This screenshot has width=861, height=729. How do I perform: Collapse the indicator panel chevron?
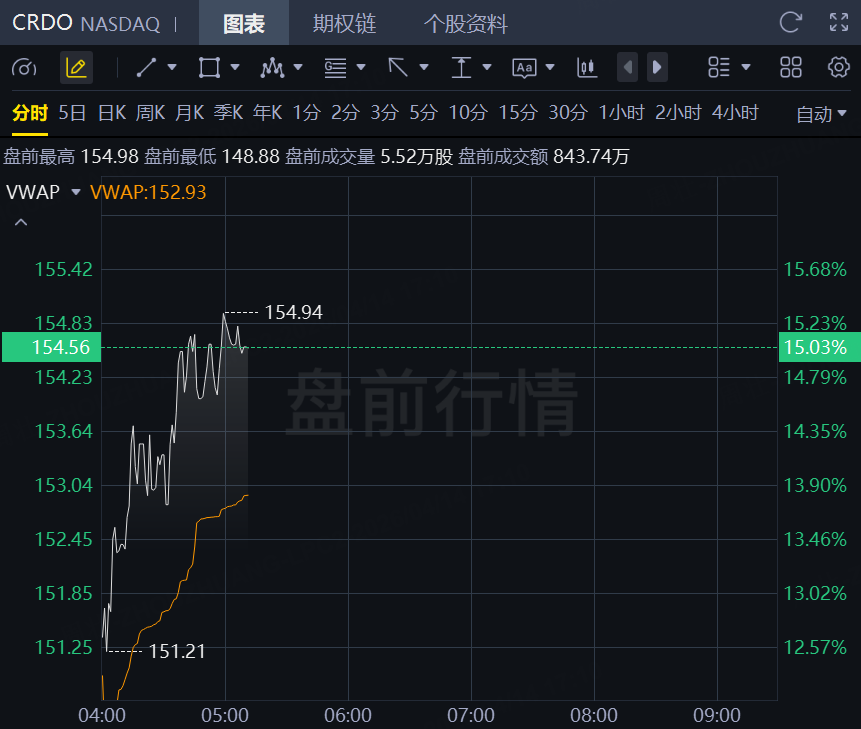pos(21,222)
